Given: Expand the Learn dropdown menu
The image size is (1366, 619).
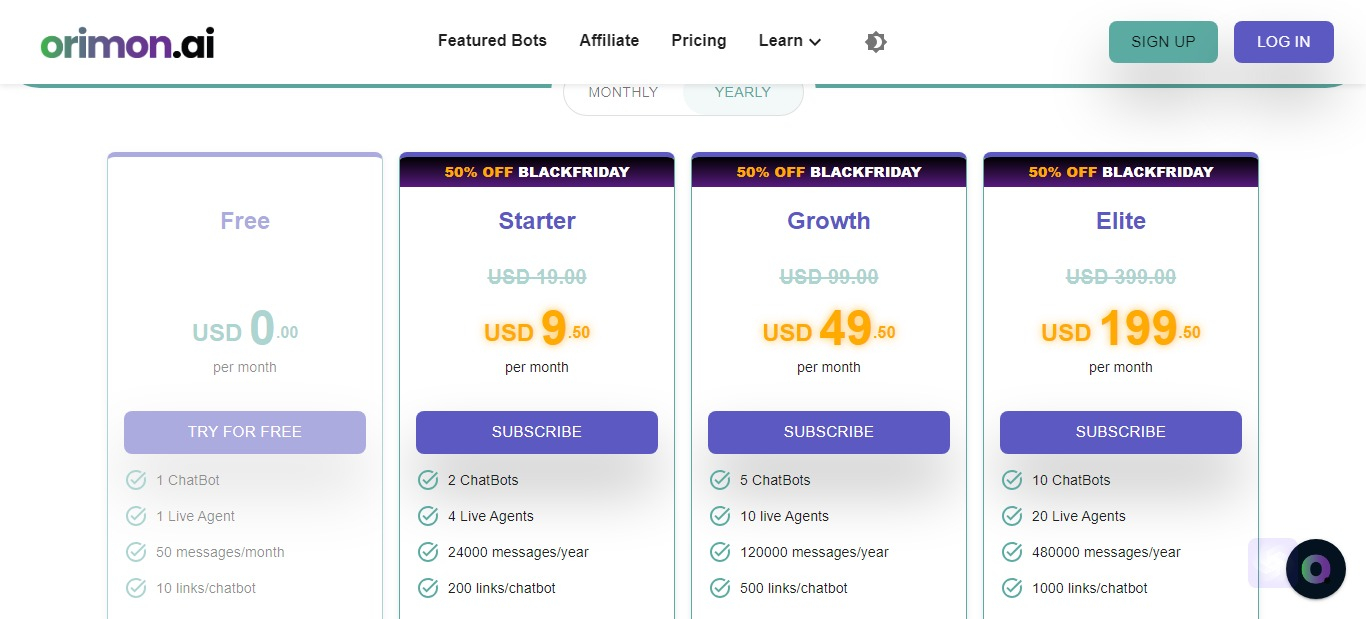Looking at the screenshot, I should 790,41.
